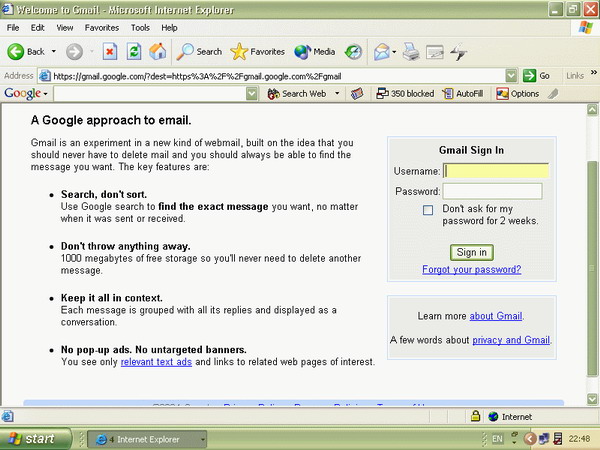
Task: Stop page loading with red X icon
Action: point(109,52)
